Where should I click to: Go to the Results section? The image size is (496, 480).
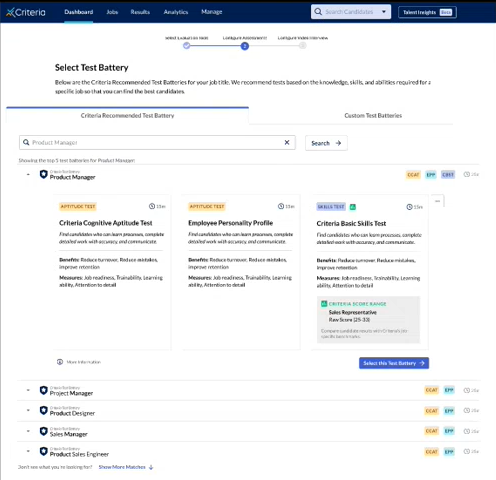[140, 12]
